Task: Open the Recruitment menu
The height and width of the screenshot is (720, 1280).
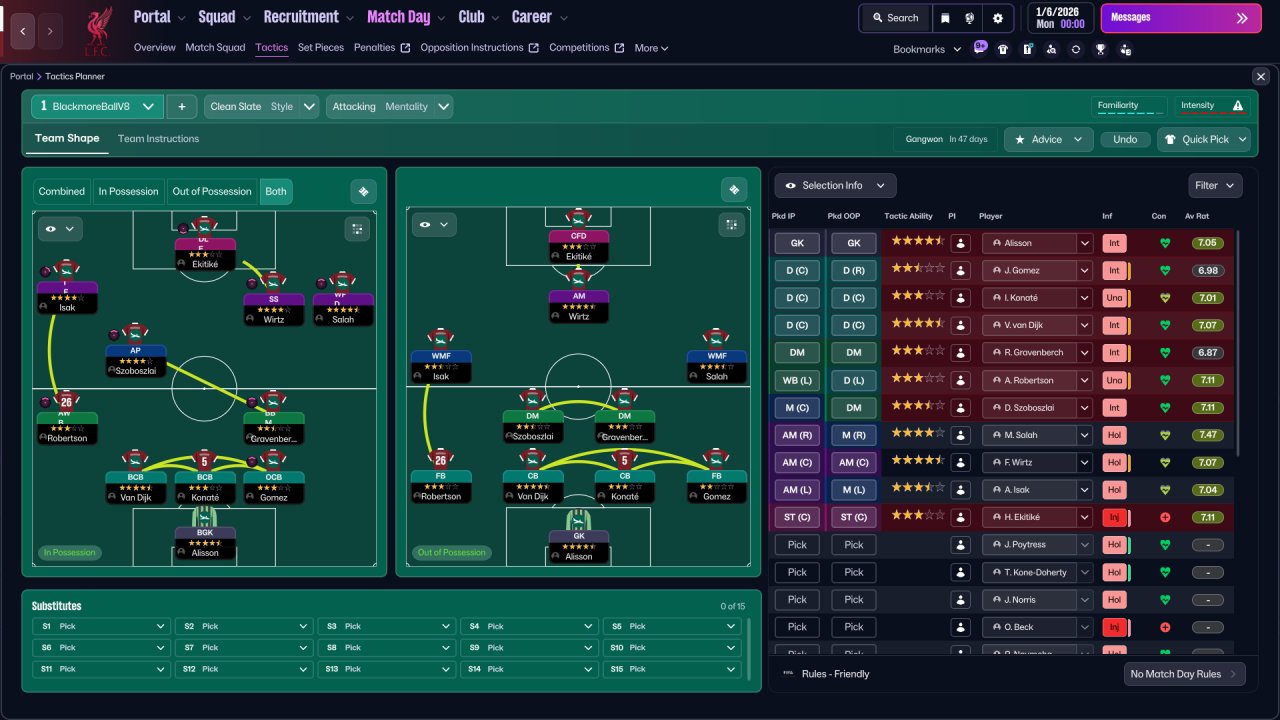Action: pos(309,17)
